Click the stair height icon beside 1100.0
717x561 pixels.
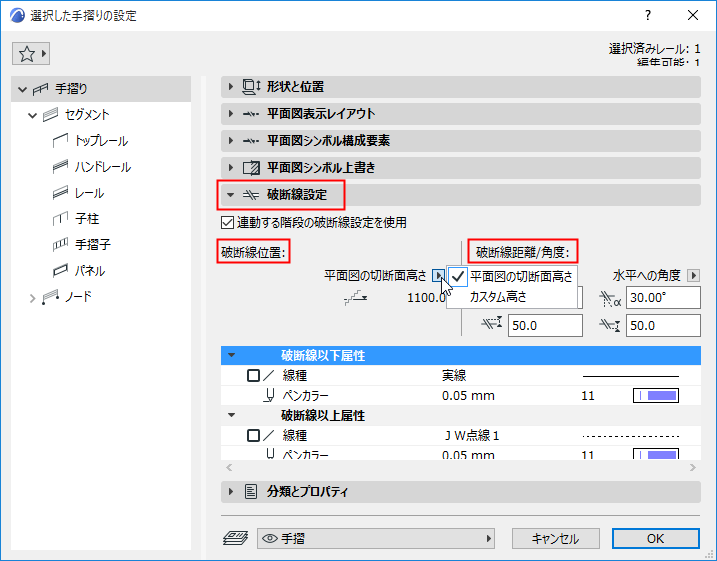coord(355,298)
